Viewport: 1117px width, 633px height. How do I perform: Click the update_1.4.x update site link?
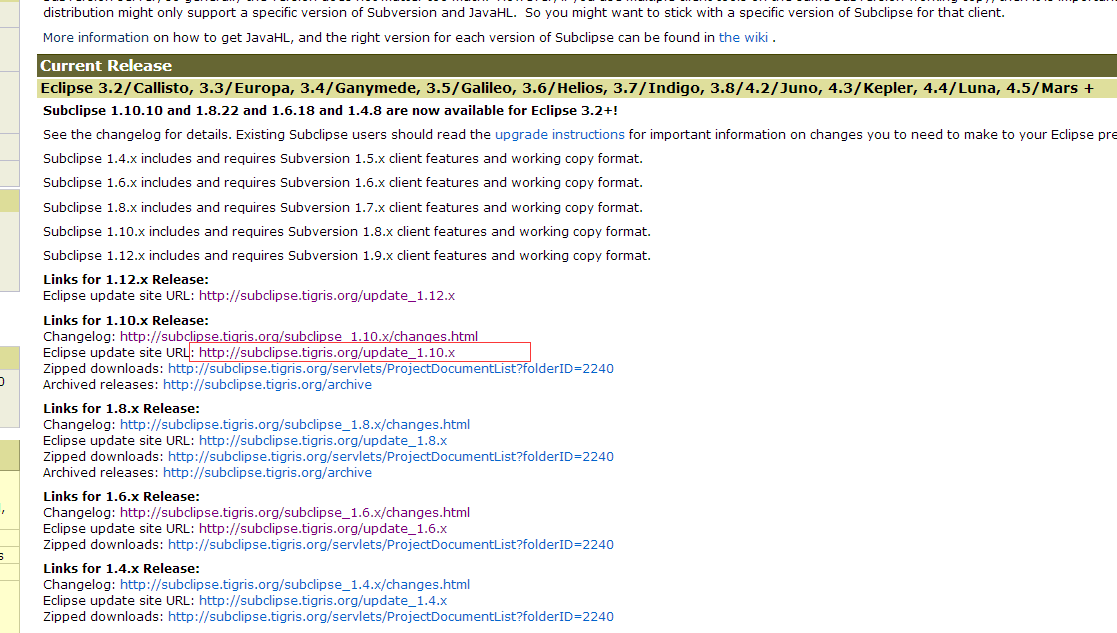(x=323, y=601)
